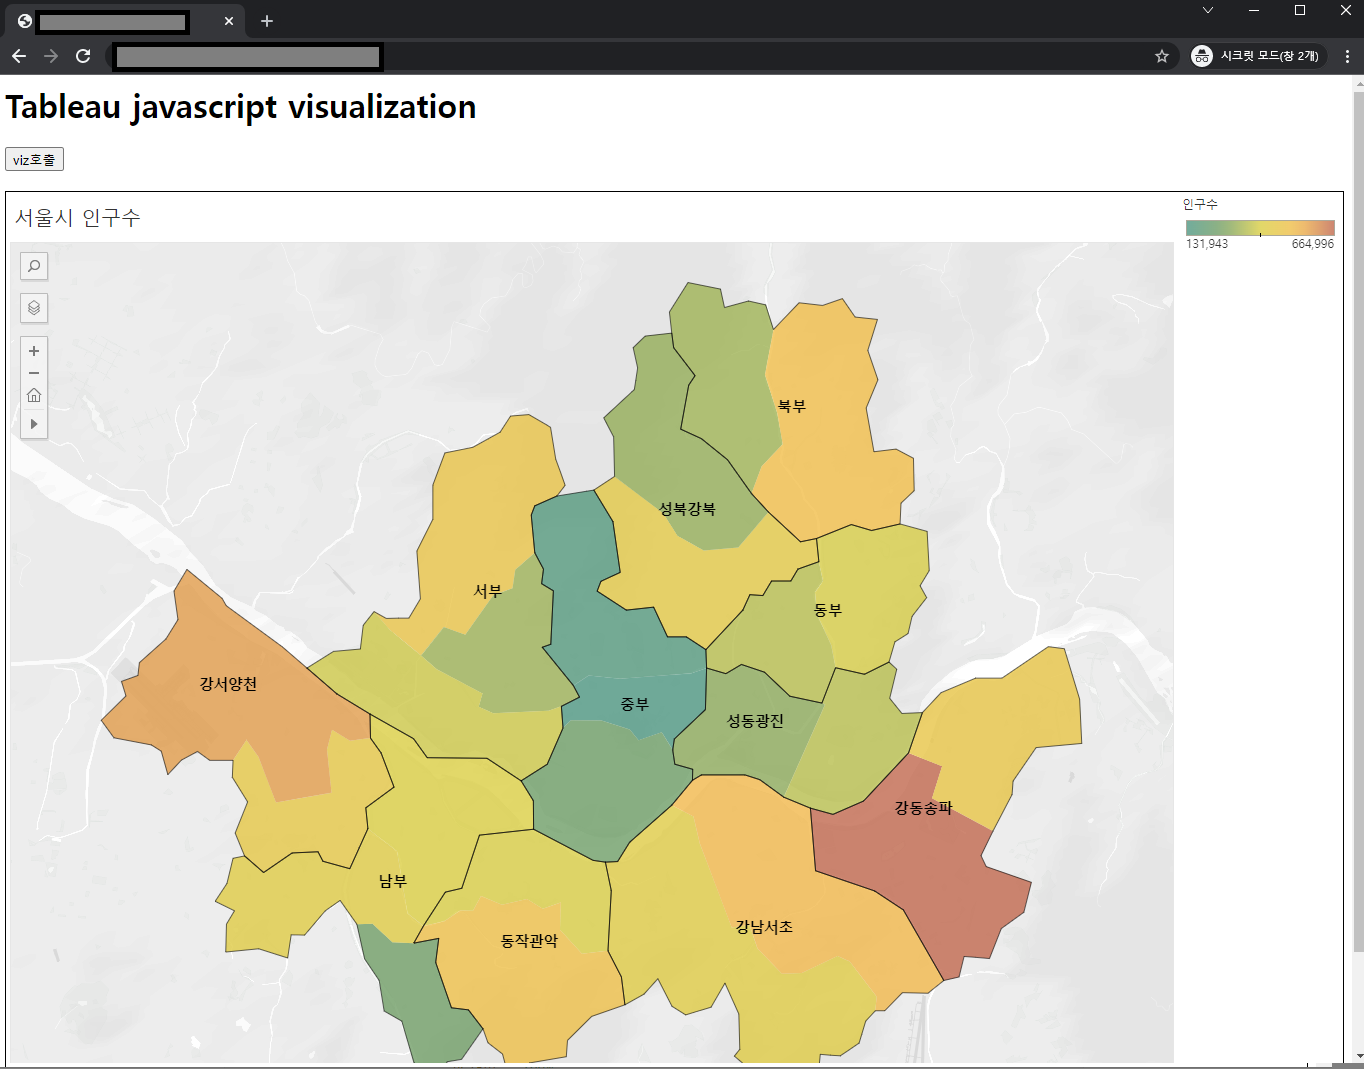Viewport: 1364px width, 1069px height.
Task: Select the 북부 district label
Action: click(792, 406)
